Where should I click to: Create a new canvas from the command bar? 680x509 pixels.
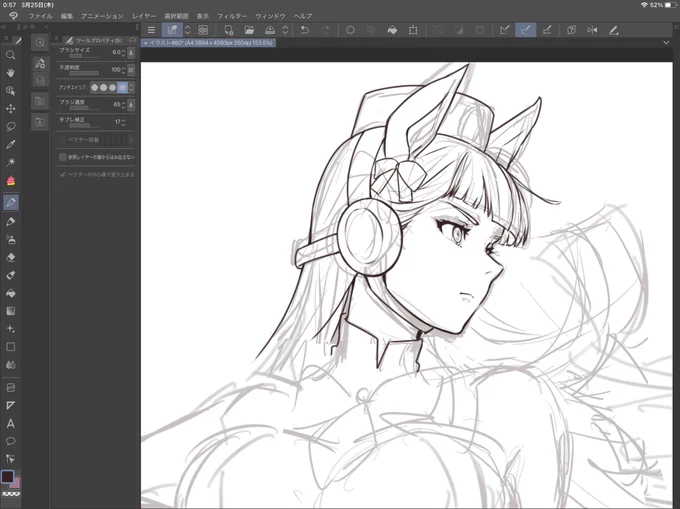[x=229, y=30]
